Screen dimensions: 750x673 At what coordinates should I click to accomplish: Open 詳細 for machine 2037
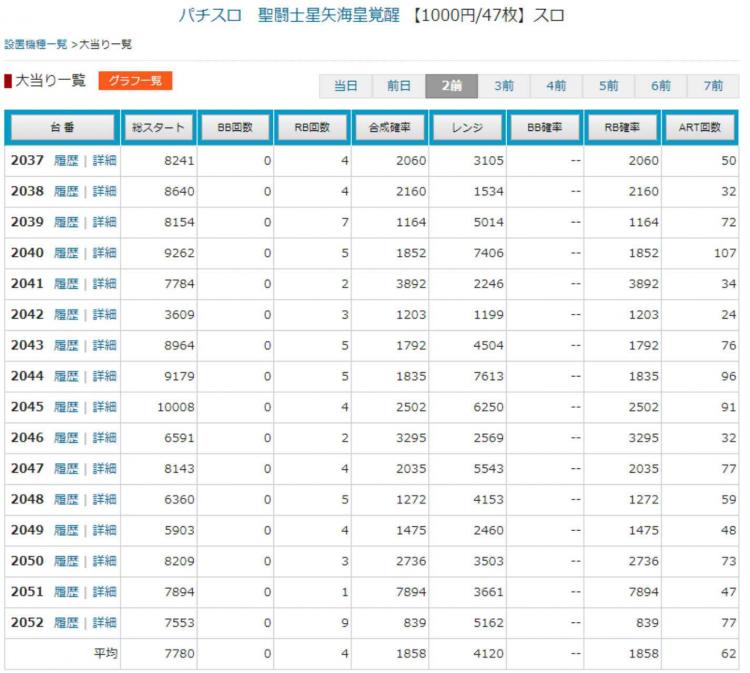(104, 161)
